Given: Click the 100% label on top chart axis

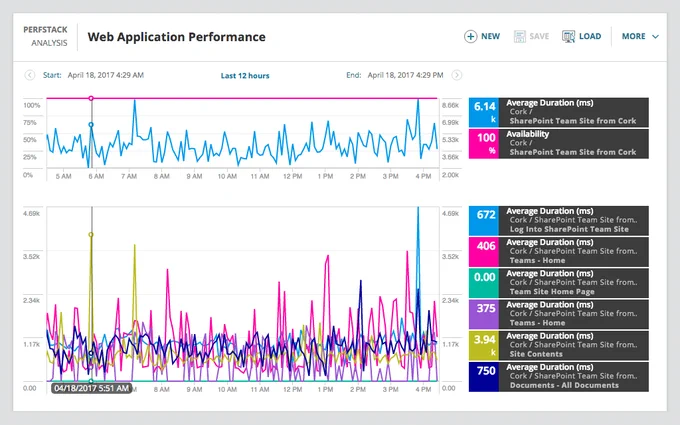Looking at the screenshot, I should click(x=32, y=105).
